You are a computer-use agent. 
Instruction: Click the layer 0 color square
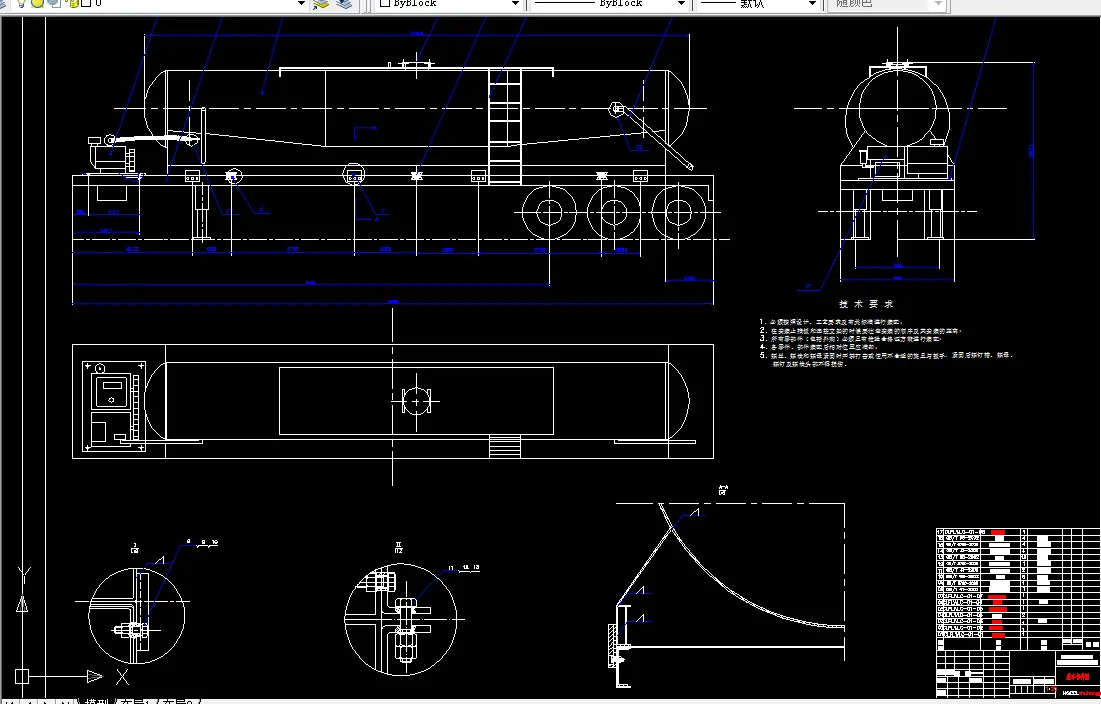coord(86,3)
